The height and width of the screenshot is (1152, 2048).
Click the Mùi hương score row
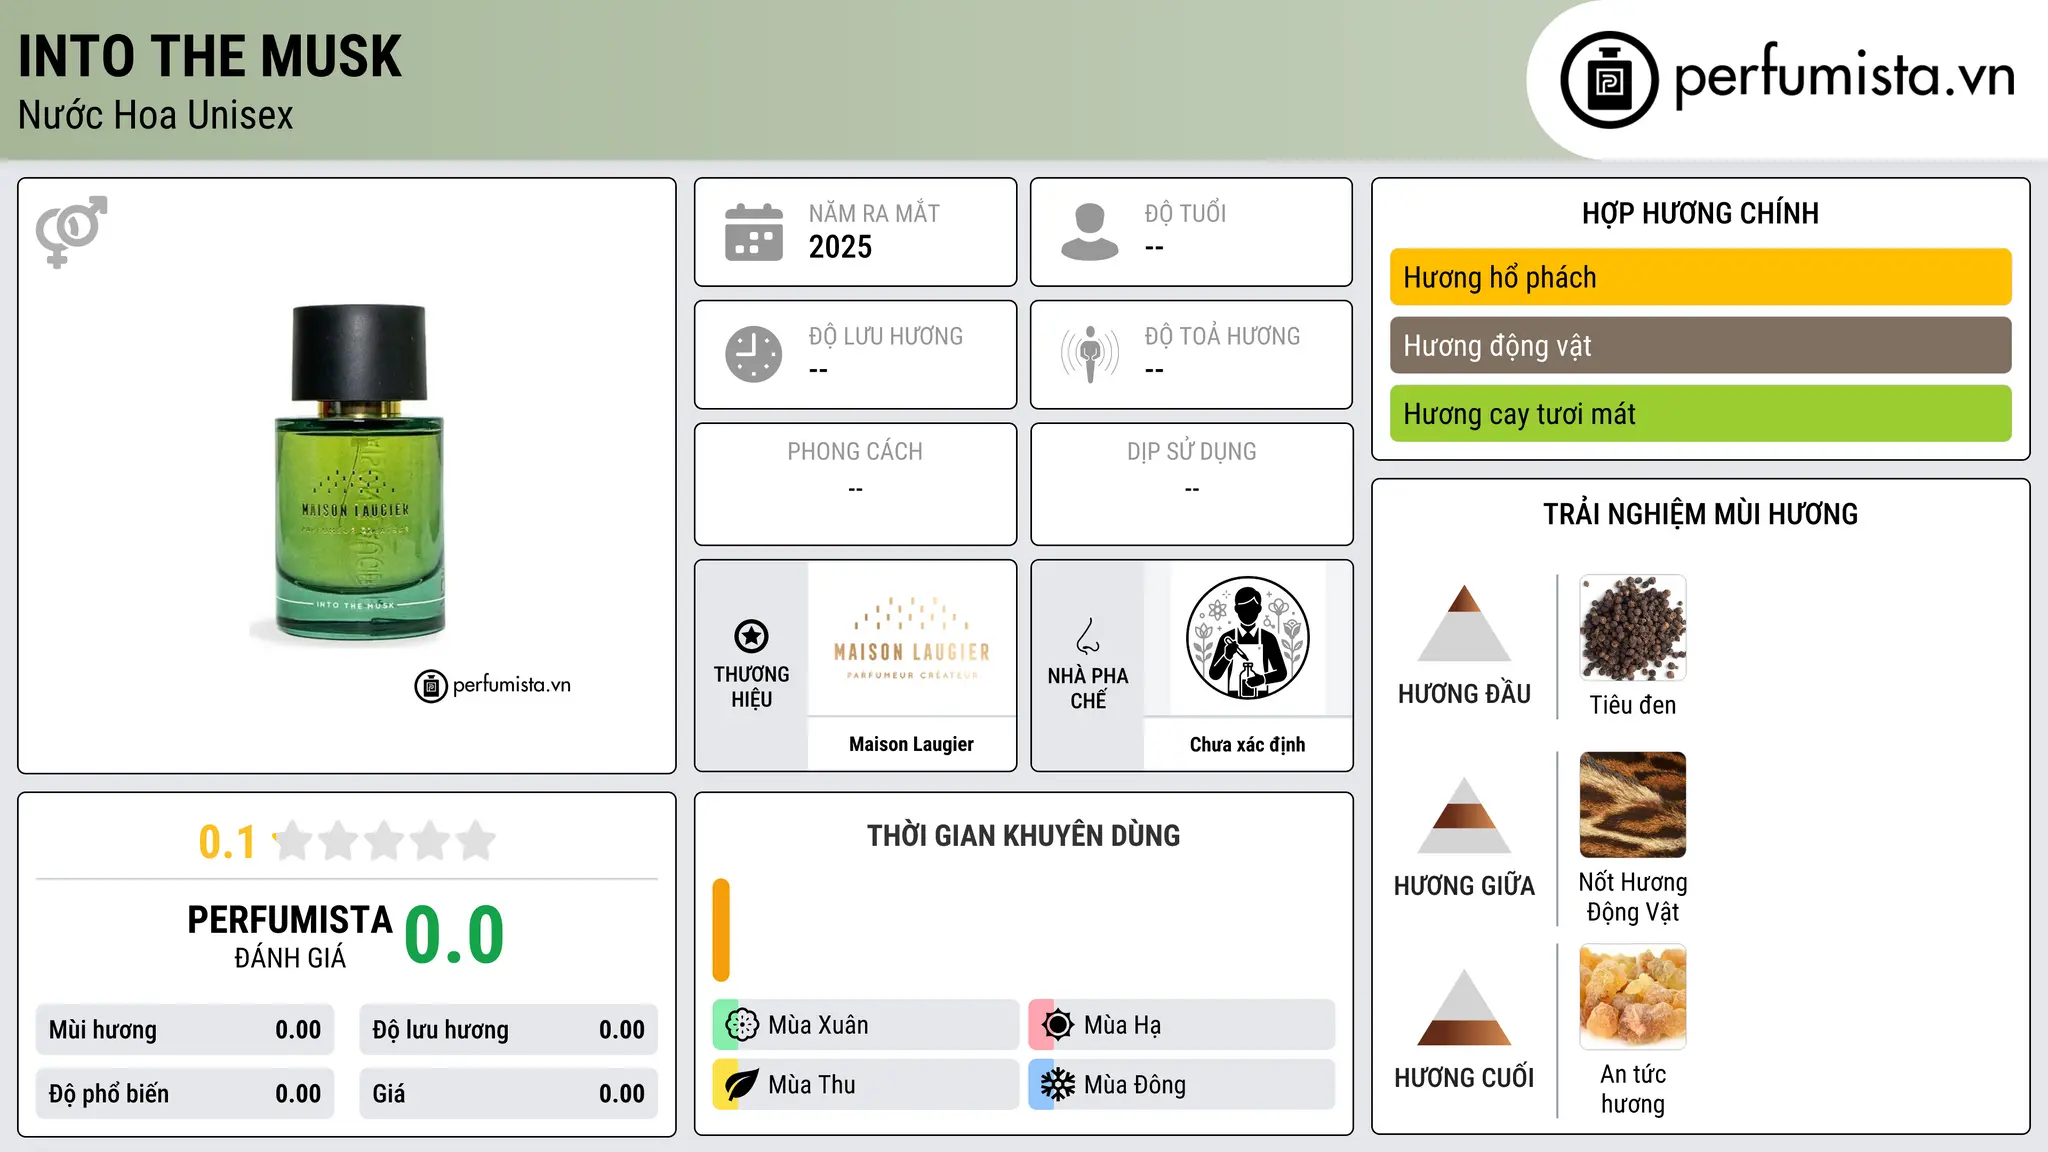pos(185,1030)
